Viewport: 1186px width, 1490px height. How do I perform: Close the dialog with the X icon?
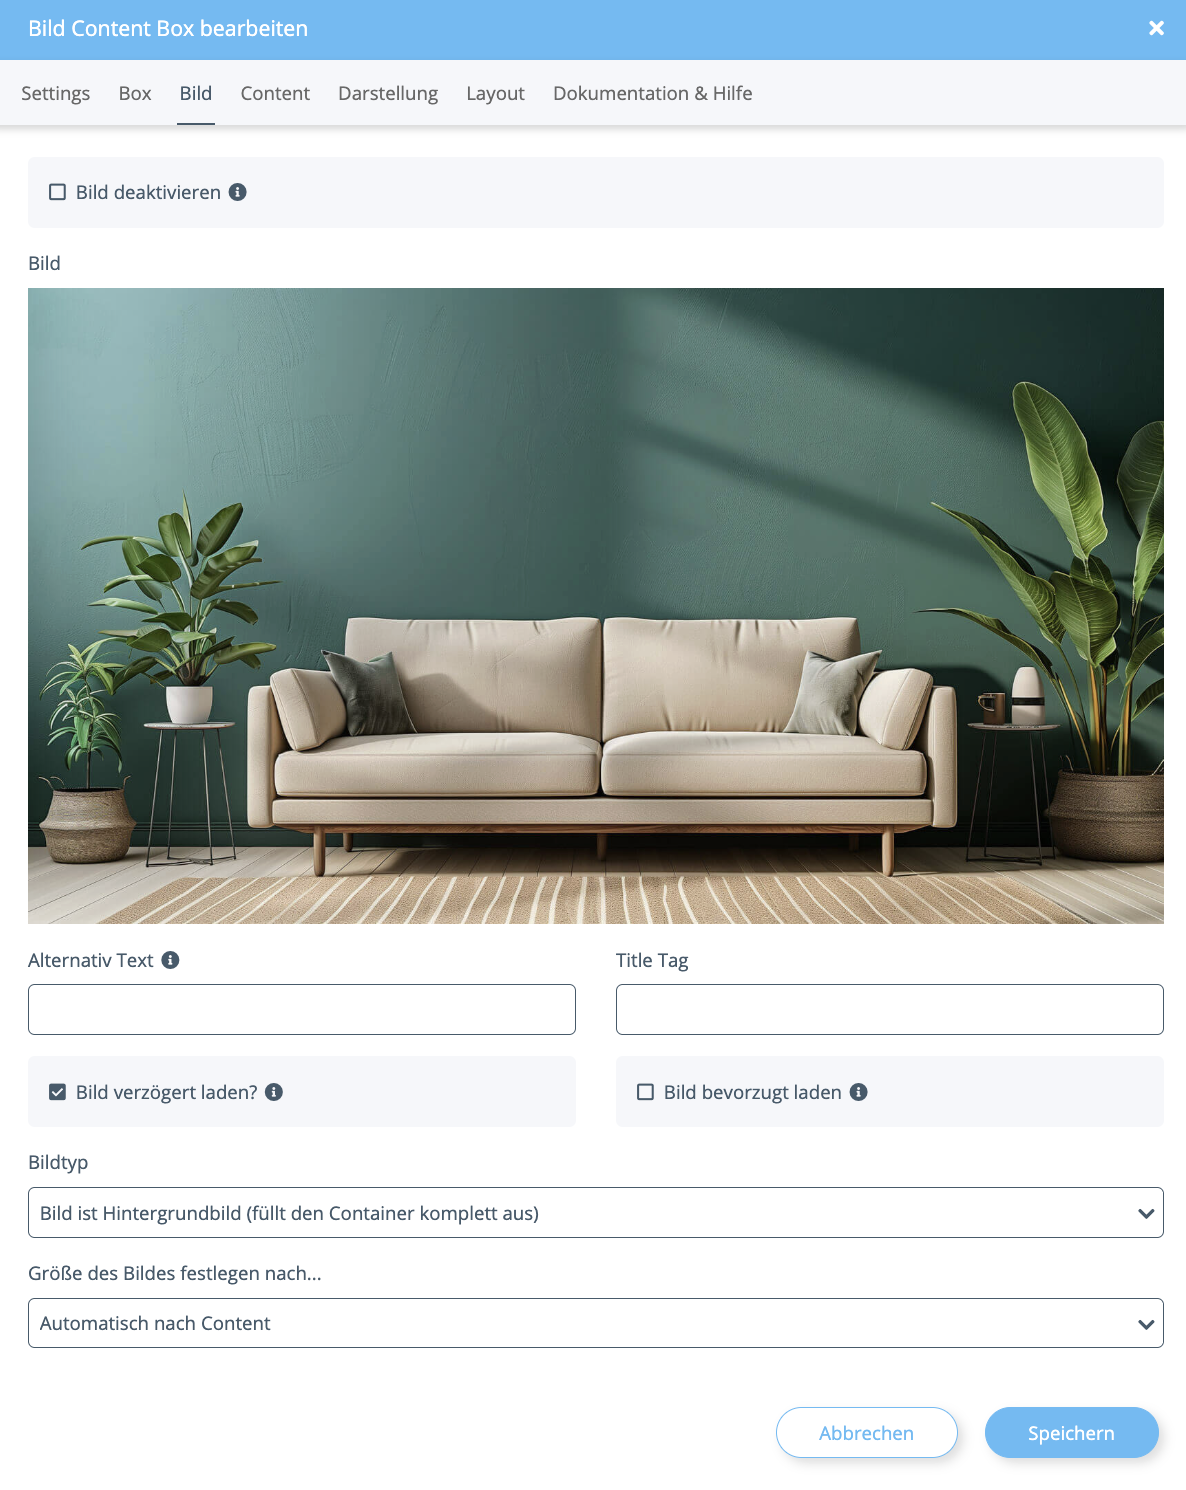[1157, 28]
